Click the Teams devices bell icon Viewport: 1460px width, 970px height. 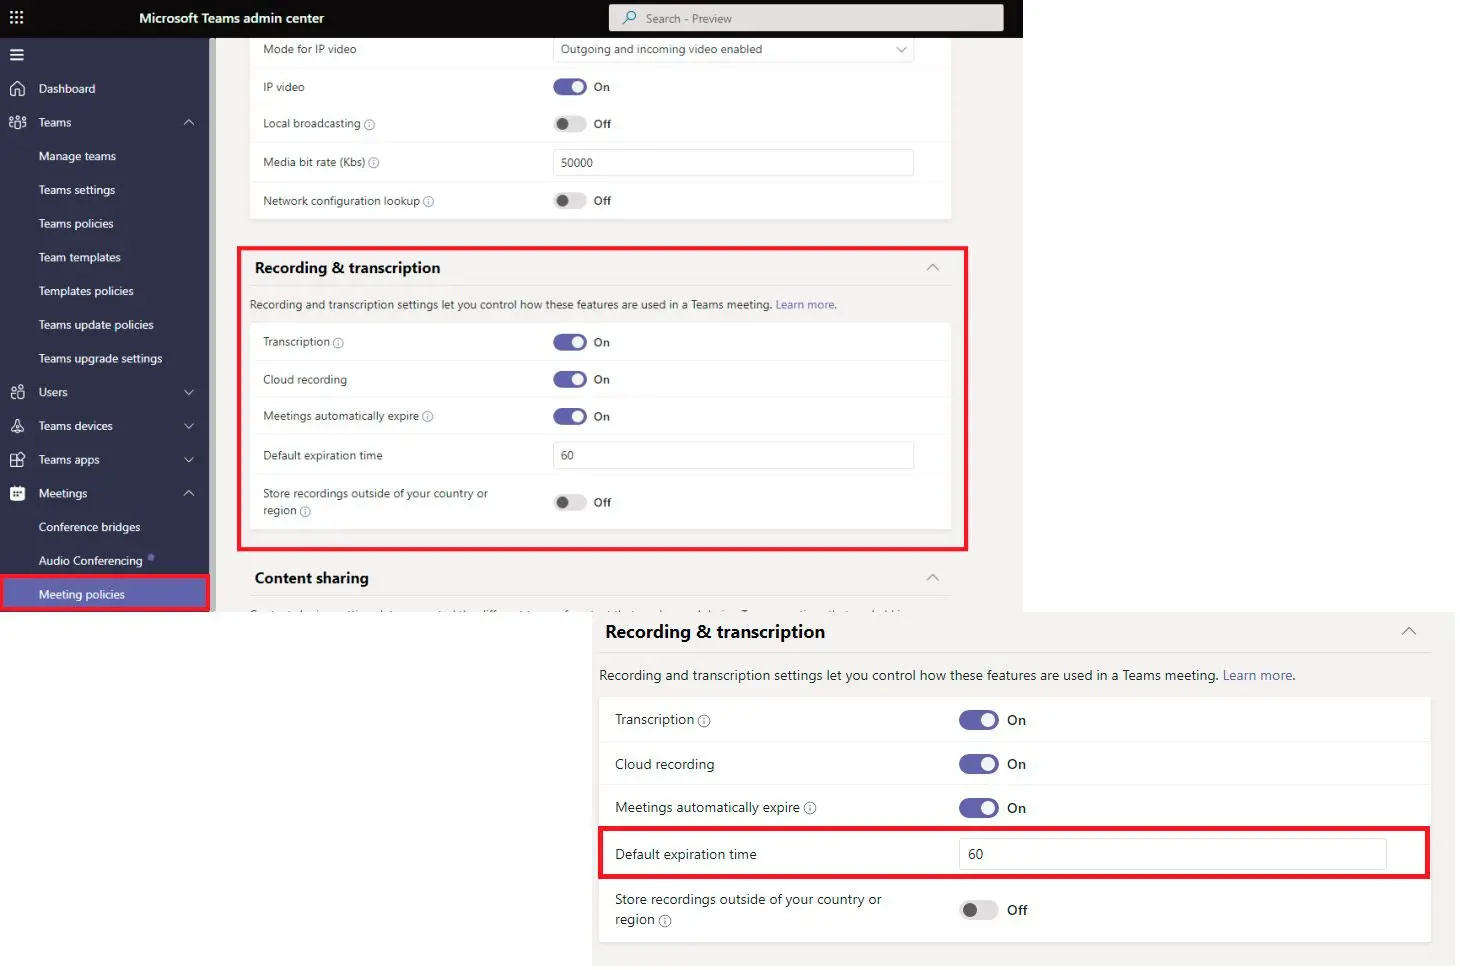[17, 426]
